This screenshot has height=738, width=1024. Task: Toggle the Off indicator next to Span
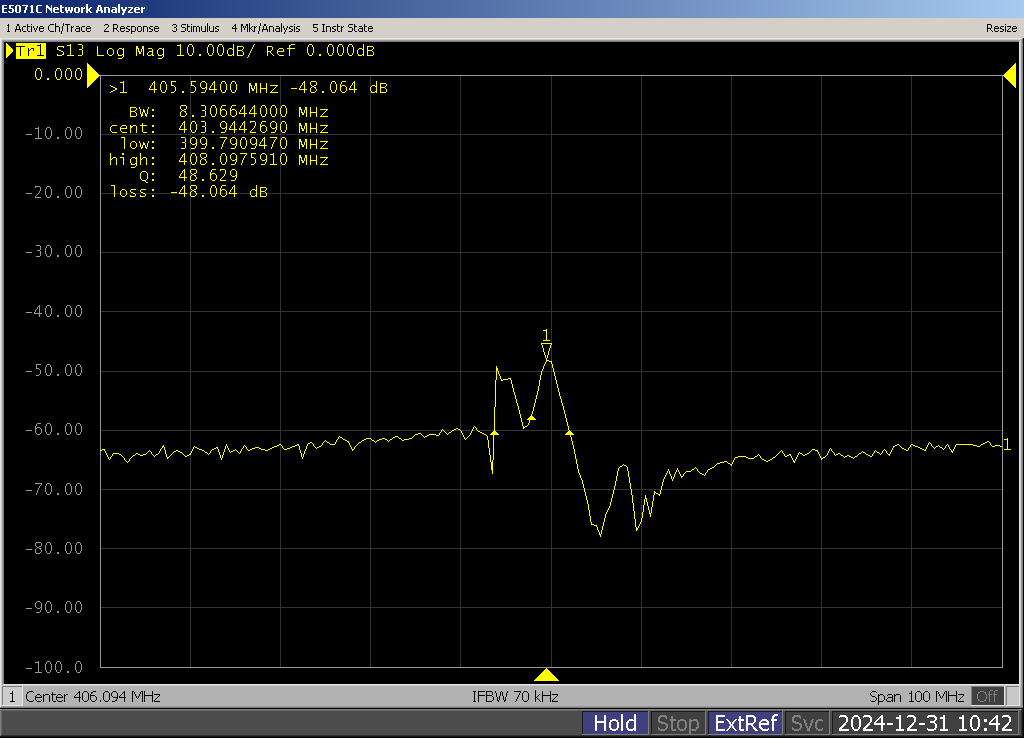pos(988,696)
